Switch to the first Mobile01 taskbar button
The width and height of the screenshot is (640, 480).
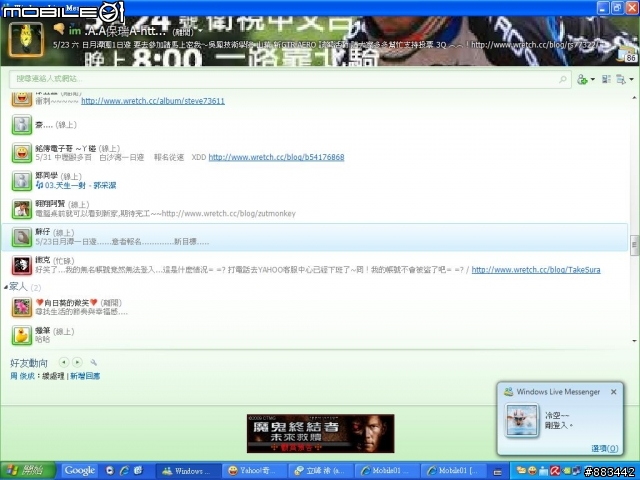pos(387,471)
